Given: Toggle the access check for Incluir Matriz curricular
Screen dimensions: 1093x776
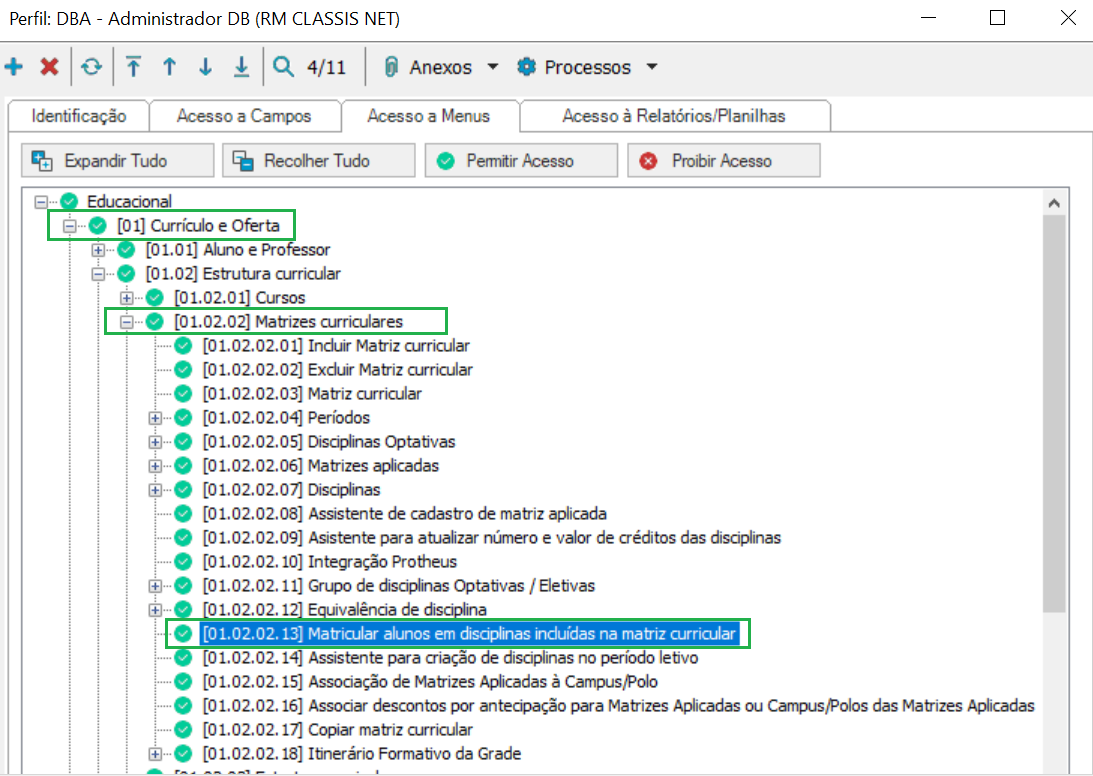Looking at the screenshot, I should click(183, 346).
